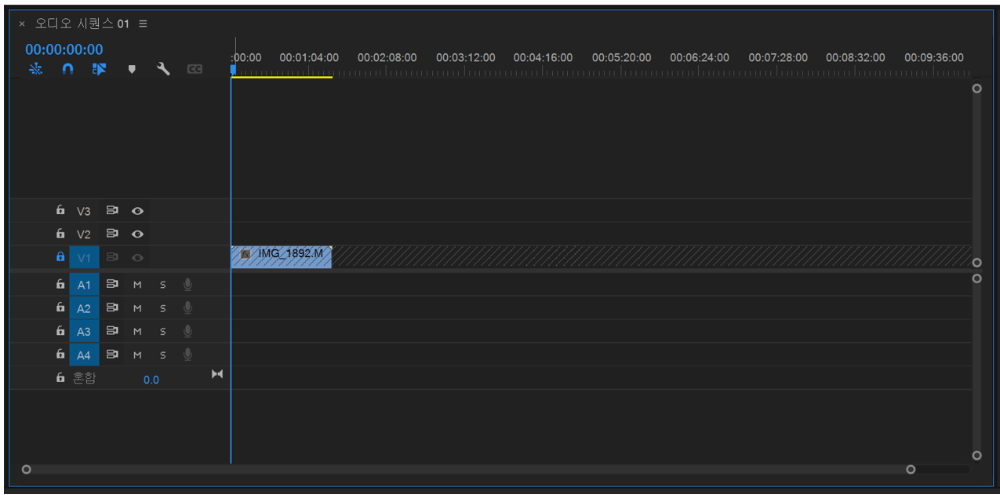
Task: Toggle sync lock on V2
Action: pos(112,233)
